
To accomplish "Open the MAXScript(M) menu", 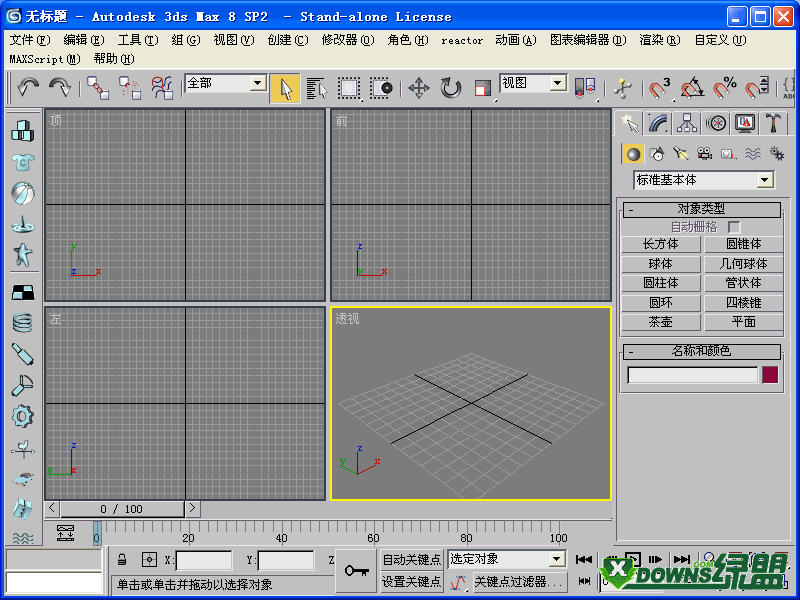I will point(45,59).
